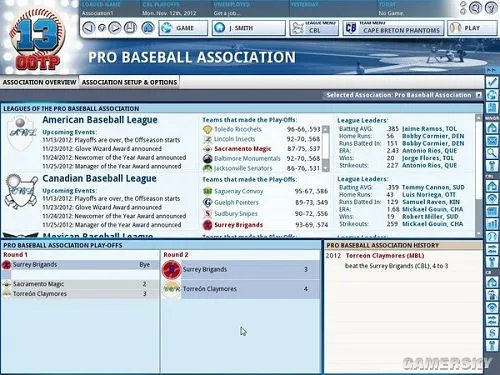Open the Surrey Brigands link in Canadian league
Image resolution: width=500 pixels, height=375 pixels.
point(238,225)
